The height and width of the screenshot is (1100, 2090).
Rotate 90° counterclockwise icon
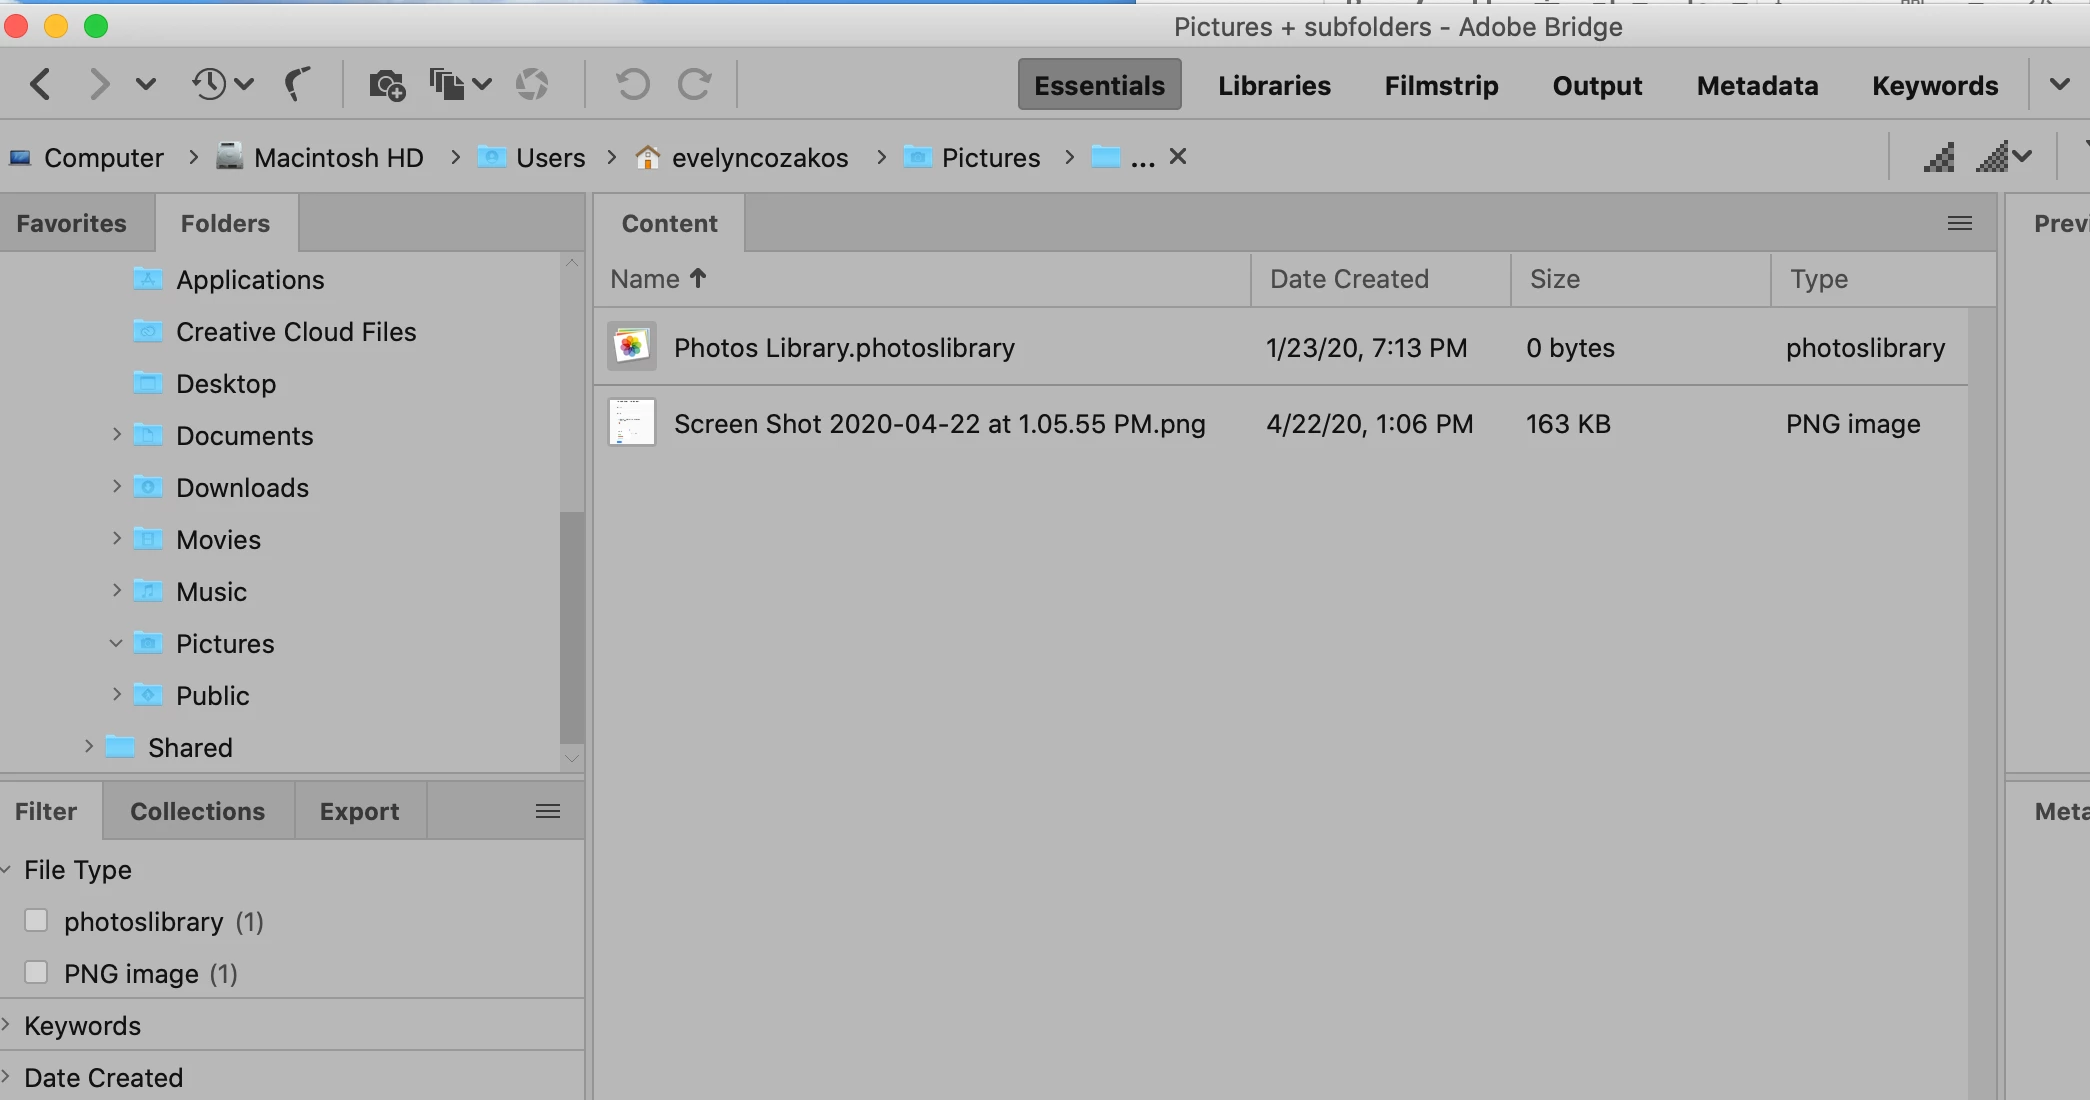[632, 85]
